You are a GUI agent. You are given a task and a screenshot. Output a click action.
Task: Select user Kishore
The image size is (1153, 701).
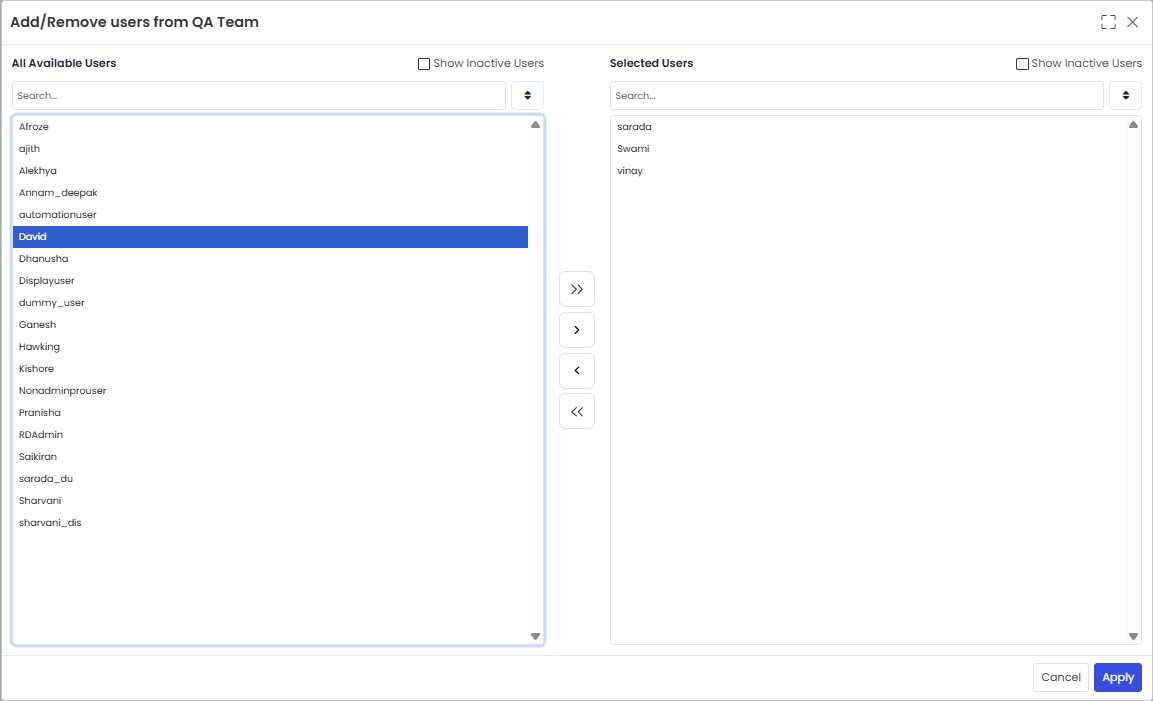tap(270, 369)
